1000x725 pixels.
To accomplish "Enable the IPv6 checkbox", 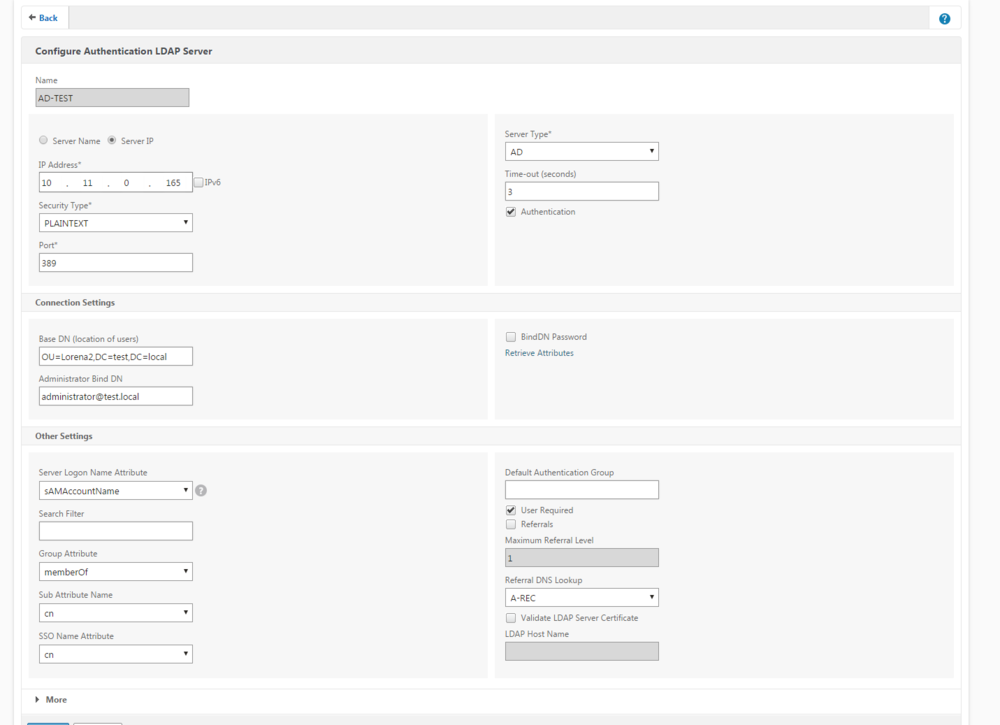I will pos(197,181).
